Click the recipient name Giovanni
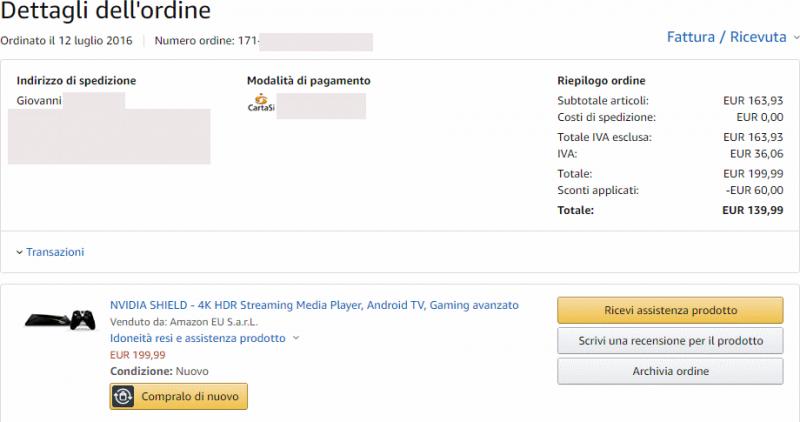The width and height of the screenshot is (800, 422). coord(40,100)
